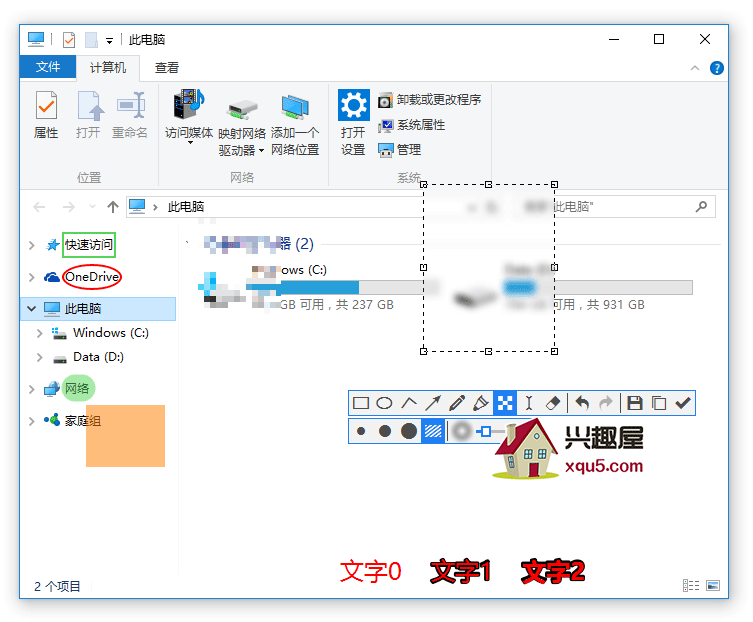Select 网络 in the navigation pane
Screen dimensions: 753x622
coord(77,389)
